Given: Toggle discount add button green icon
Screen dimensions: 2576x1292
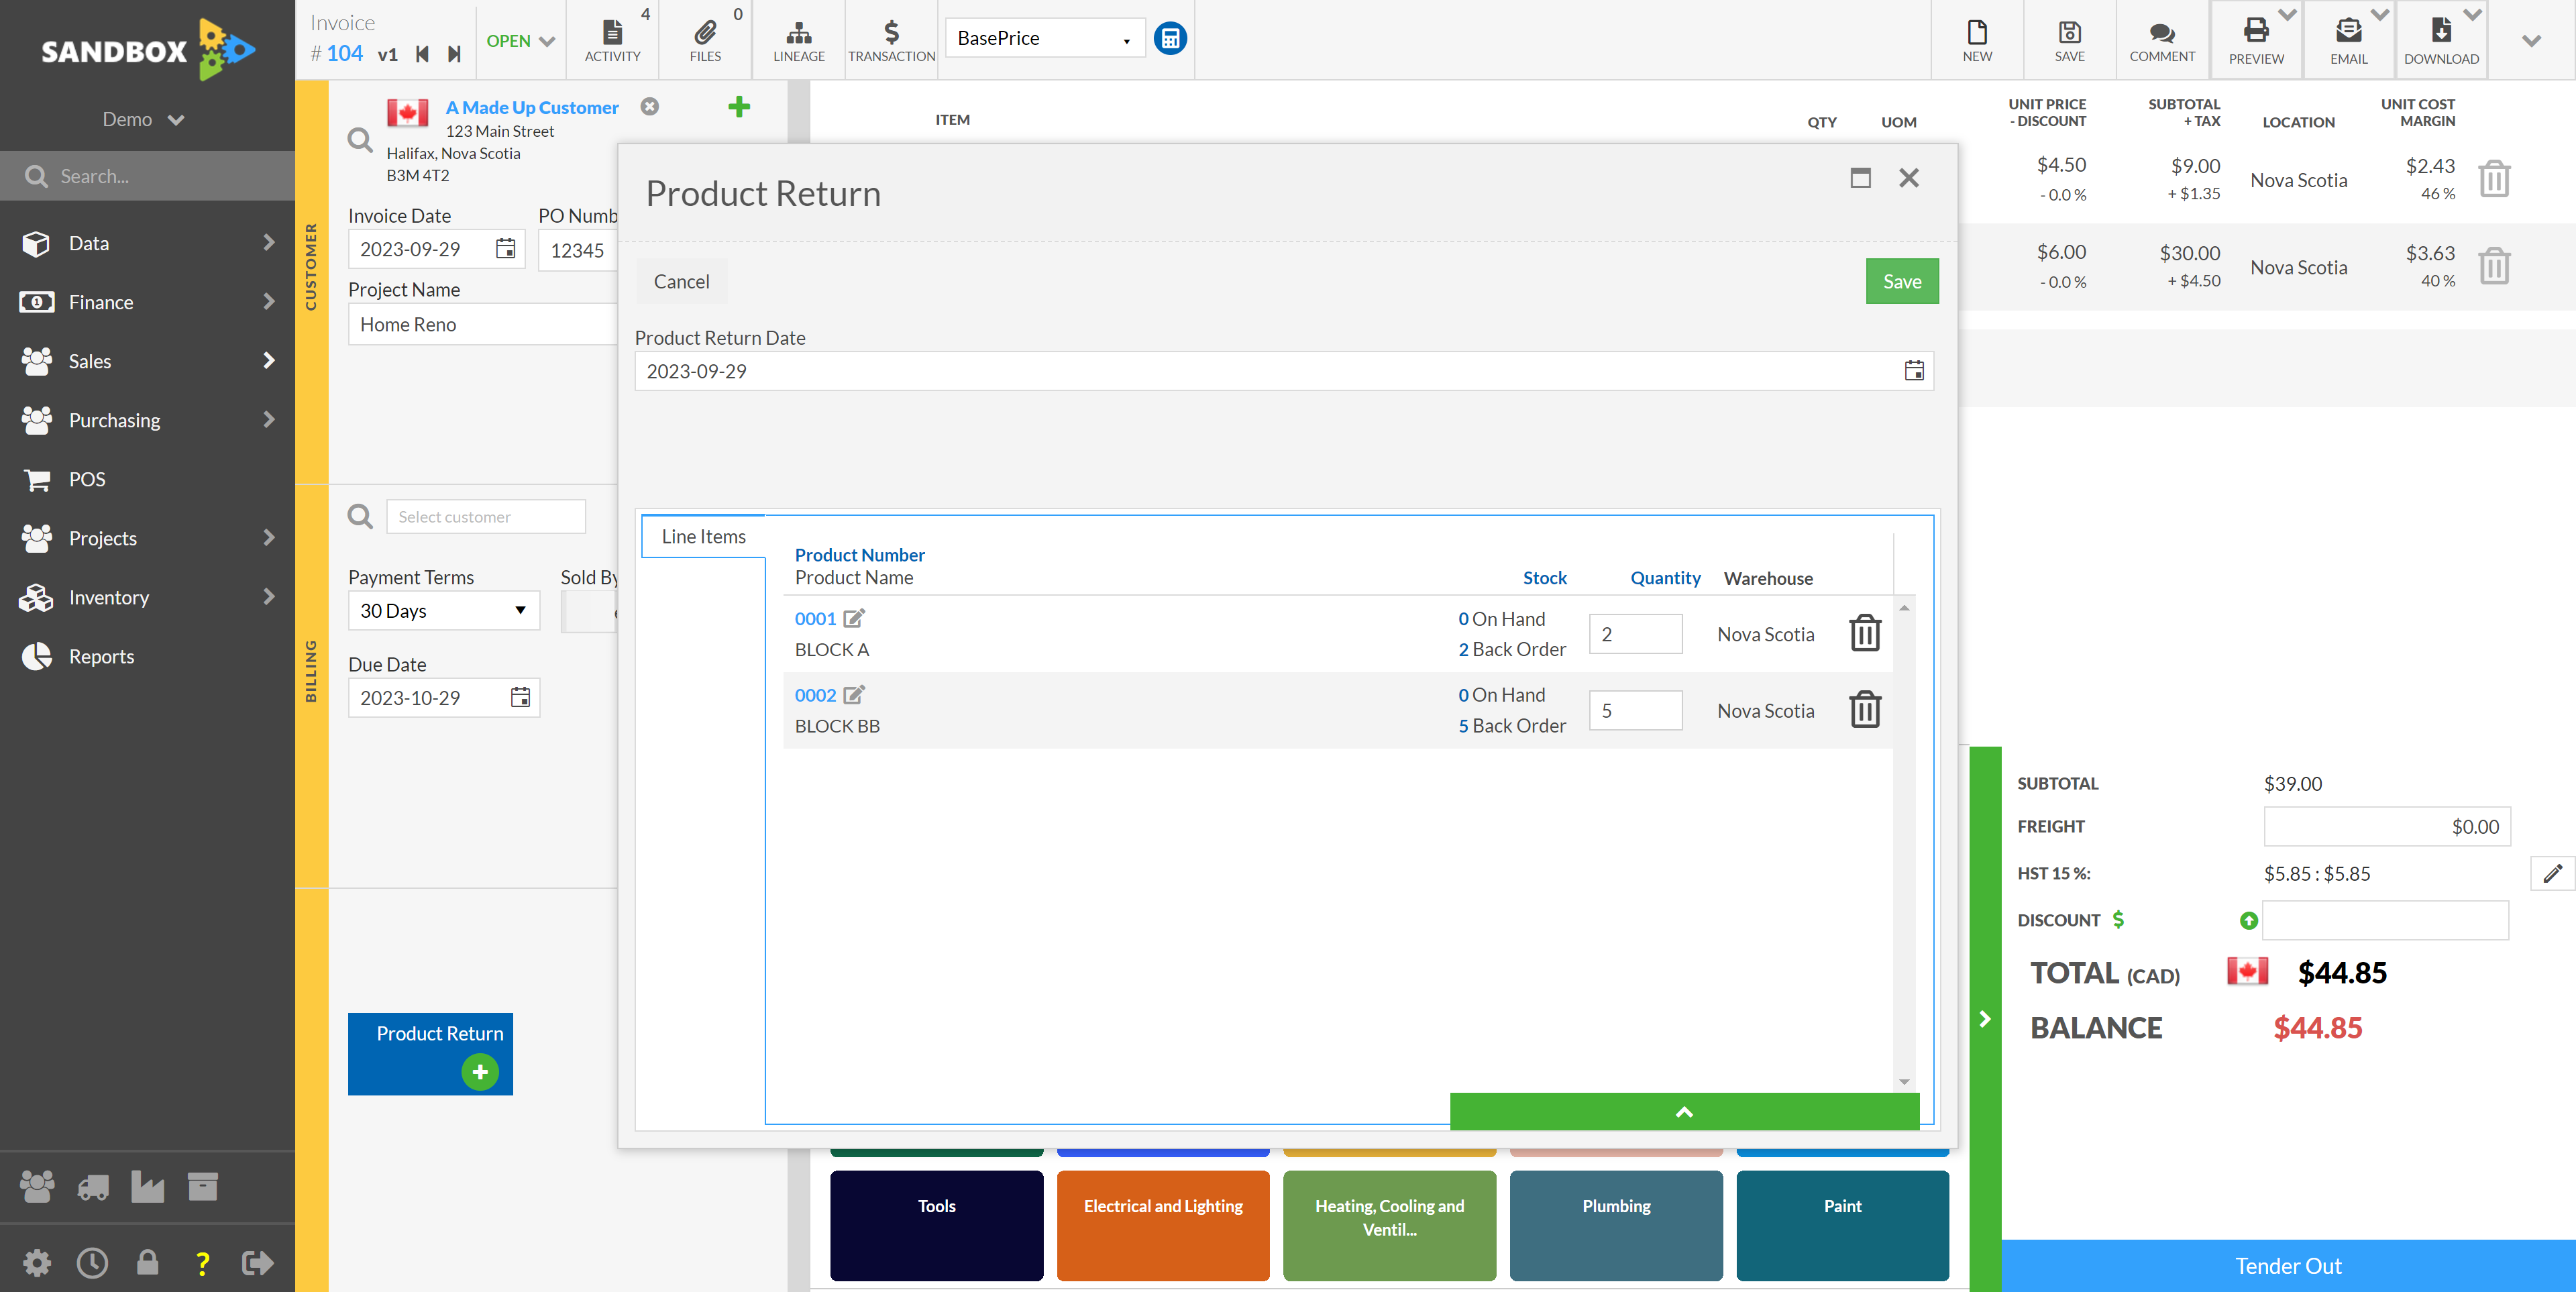Looking at the screenshot, I should (2248, 920).
